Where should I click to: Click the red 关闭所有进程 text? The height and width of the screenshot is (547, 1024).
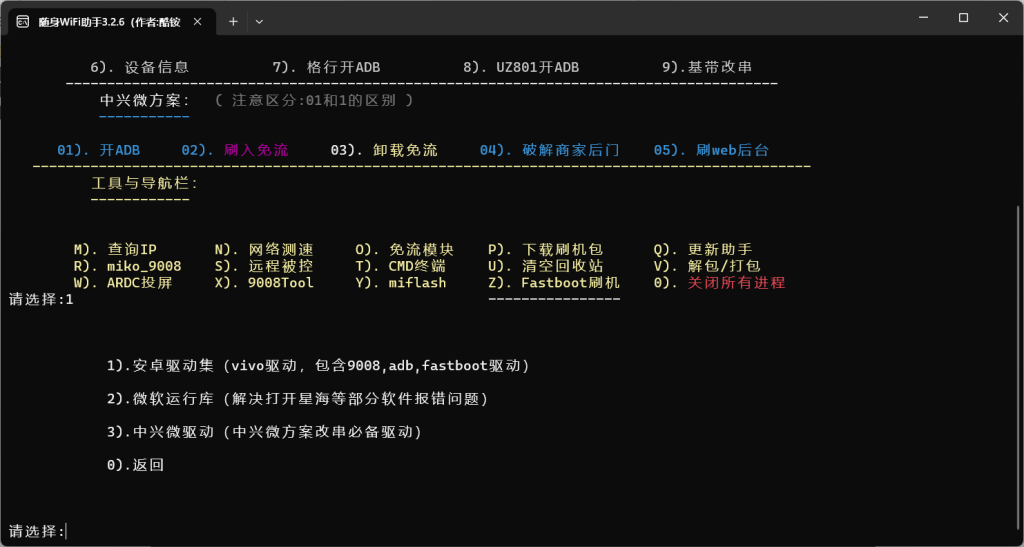pyautogui.click(x=735, y=283)
